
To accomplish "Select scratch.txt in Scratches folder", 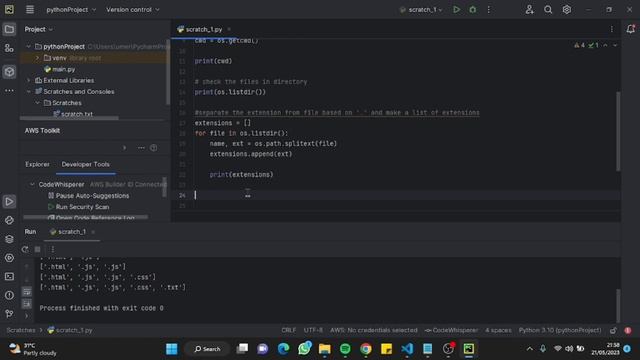I will (73, 114).
